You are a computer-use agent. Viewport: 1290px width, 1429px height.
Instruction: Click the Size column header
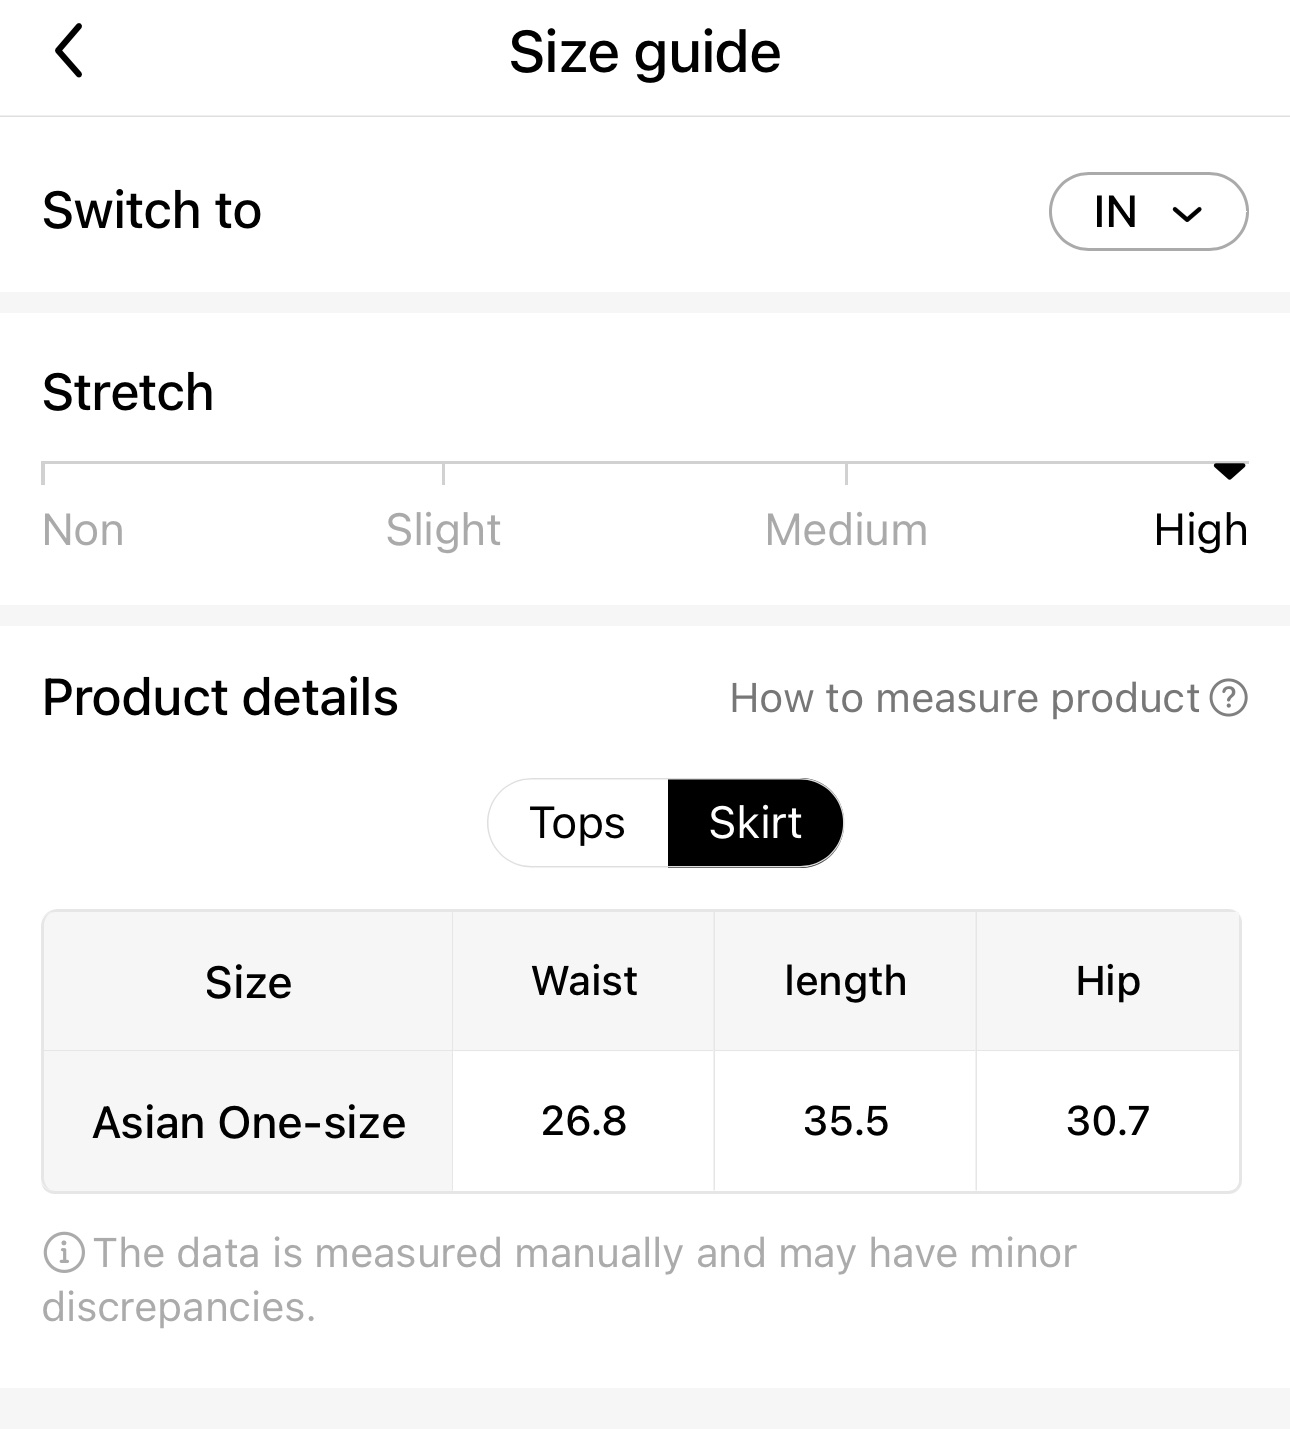[x=248, y=982]
